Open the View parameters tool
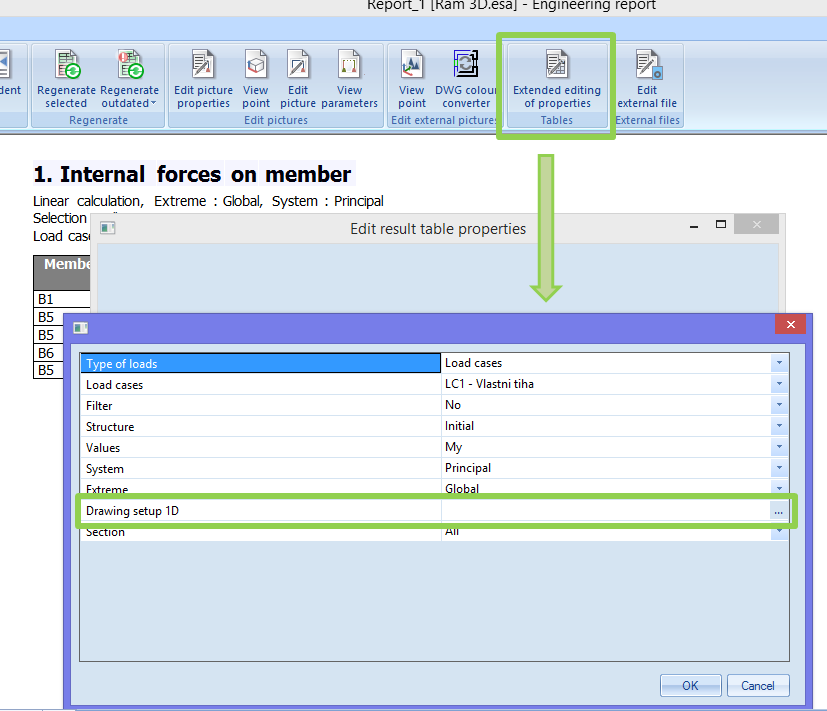The width and height of the screenshot is (827, 711). coord(350,67)
